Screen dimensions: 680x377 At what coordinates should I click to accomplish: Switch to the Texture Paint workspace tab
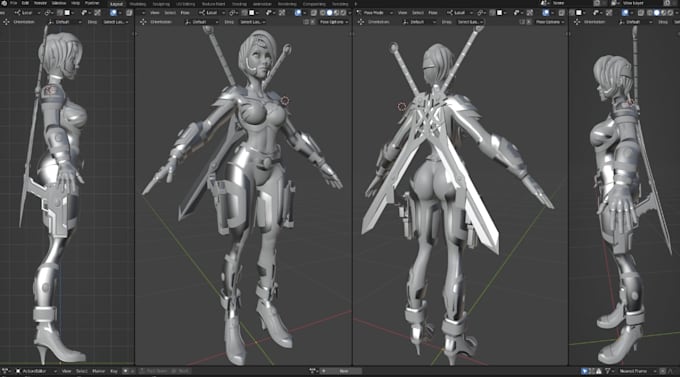213,4
